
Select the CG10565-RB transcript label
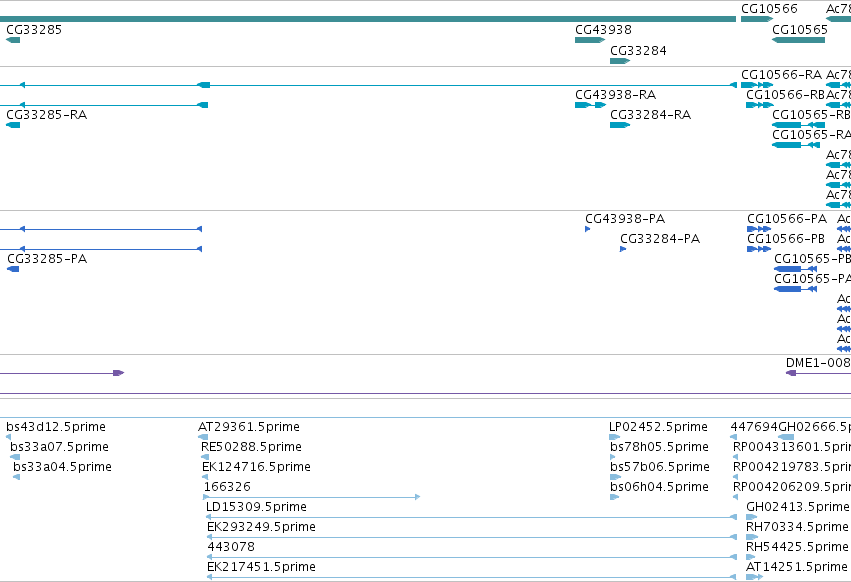point(811,115)
